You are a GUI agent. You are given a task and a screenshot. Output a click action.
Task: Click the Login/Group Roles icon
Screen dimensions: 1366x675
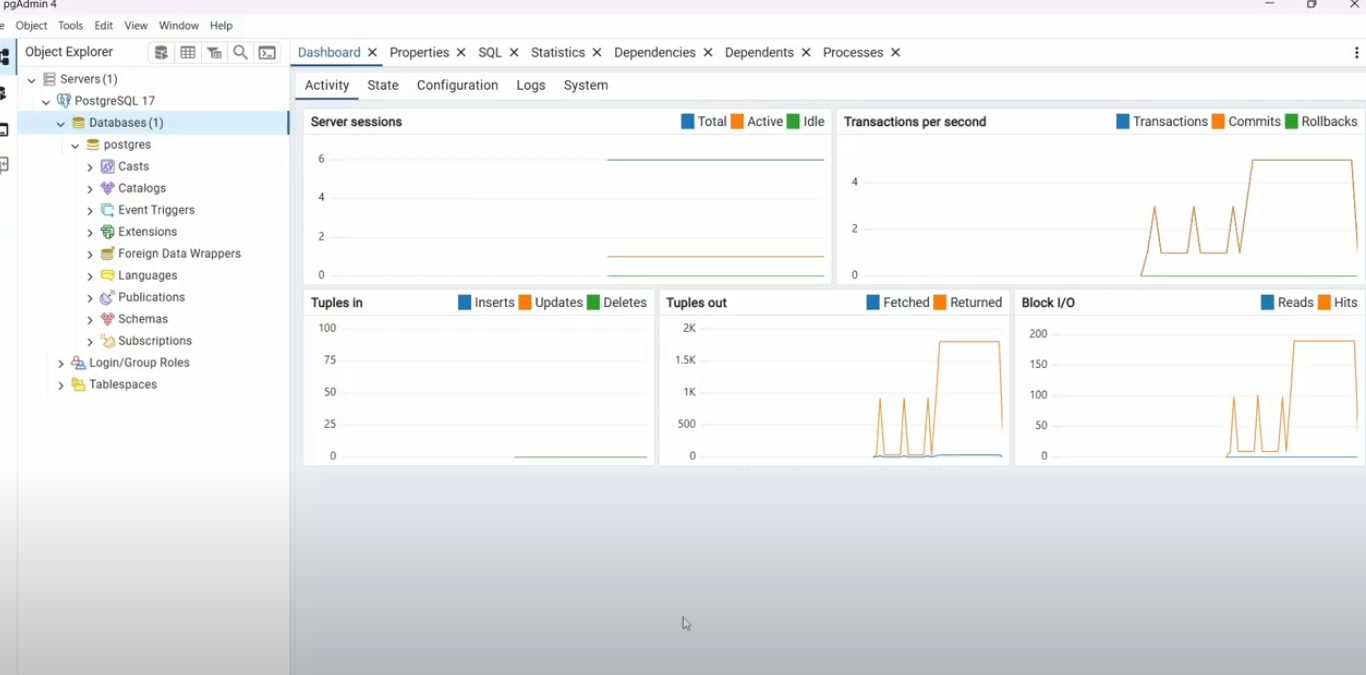(78, 363)
